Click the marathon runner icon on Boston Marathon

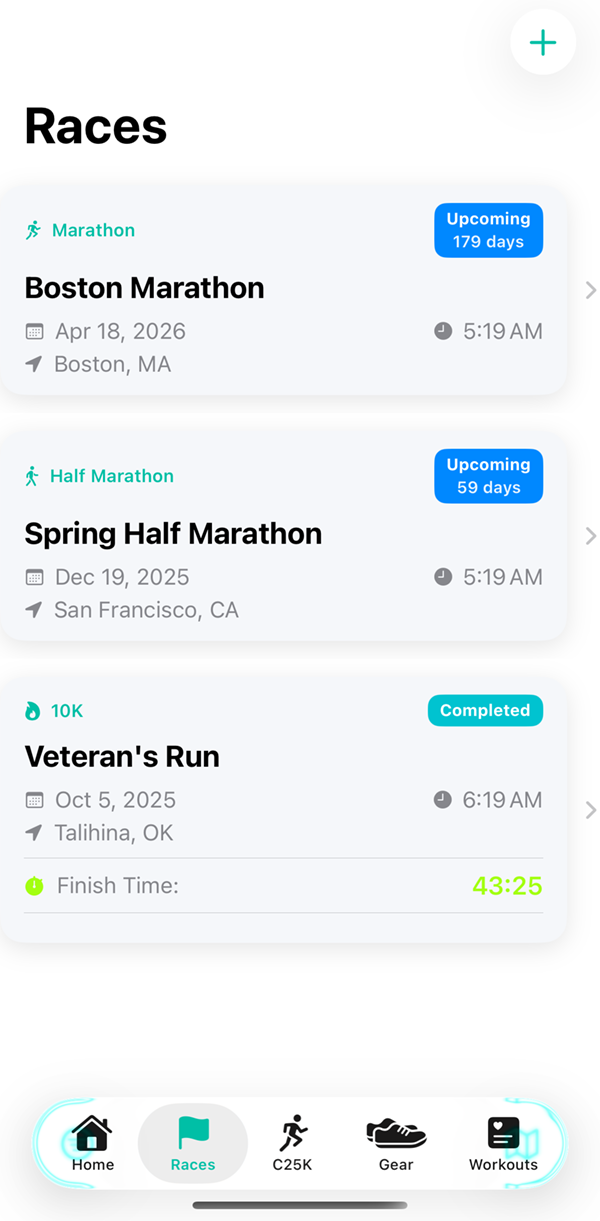click(x=35, y=229)
